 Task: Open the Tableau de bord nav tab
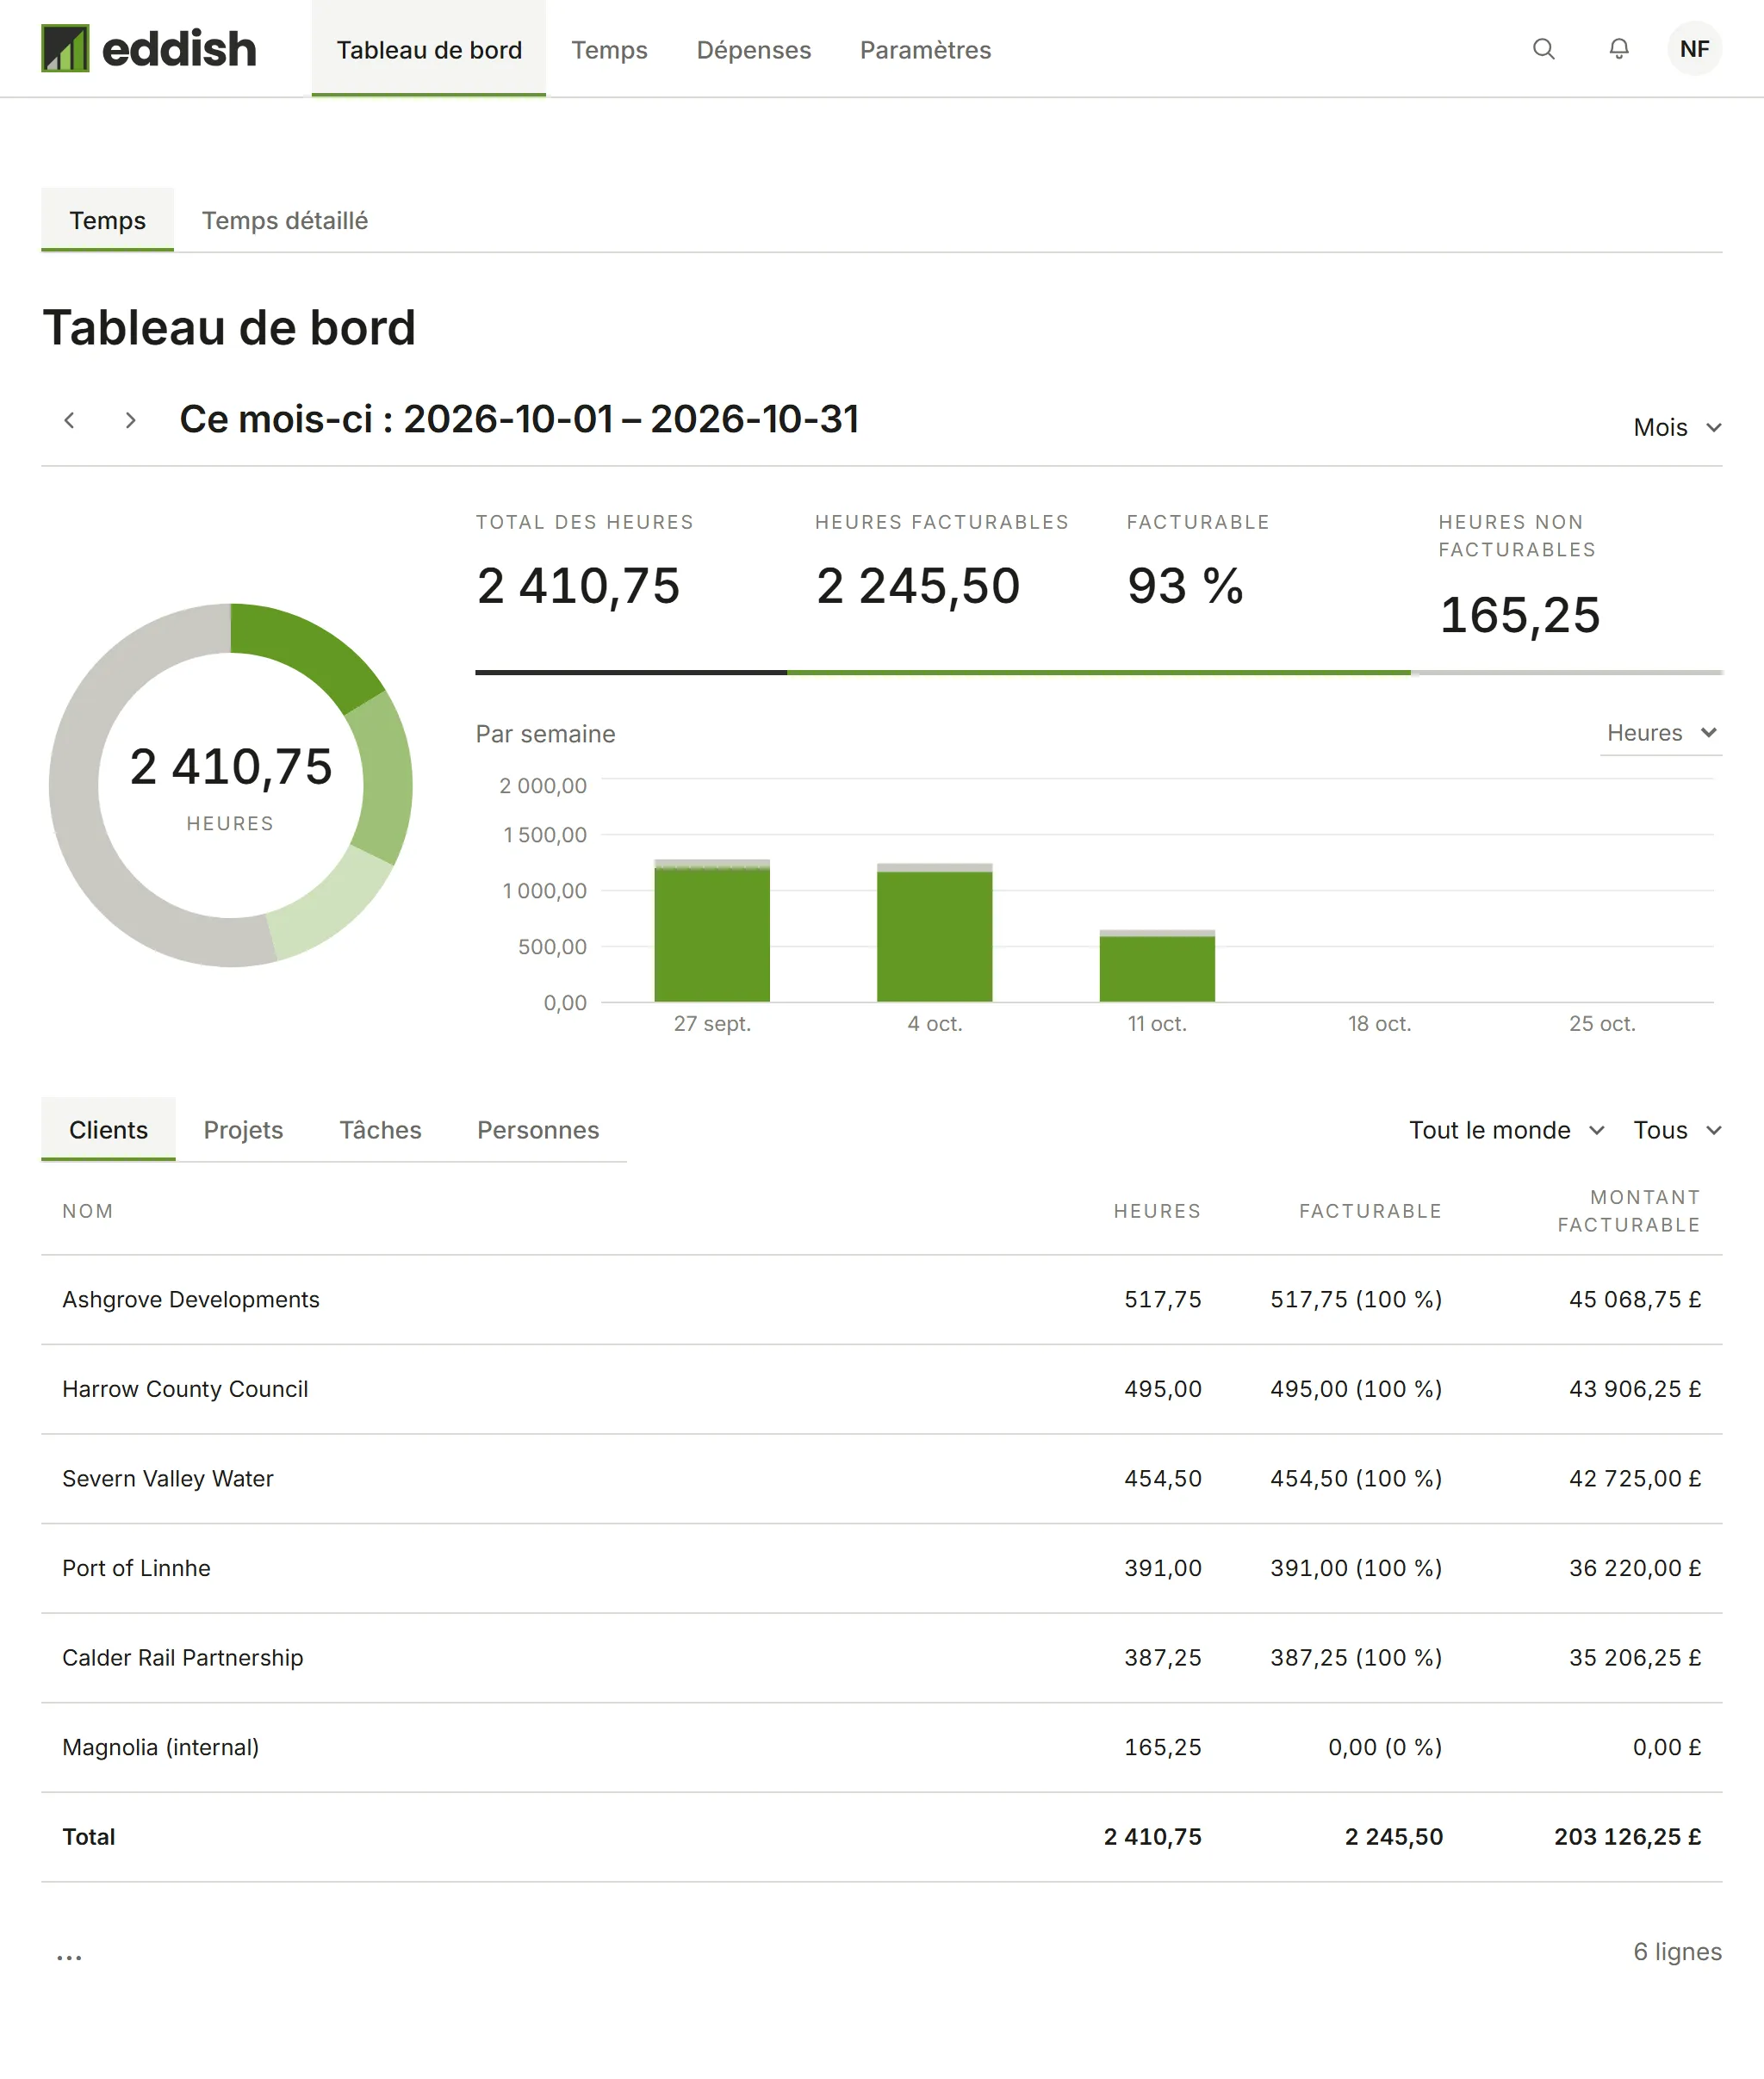point(429,49)
